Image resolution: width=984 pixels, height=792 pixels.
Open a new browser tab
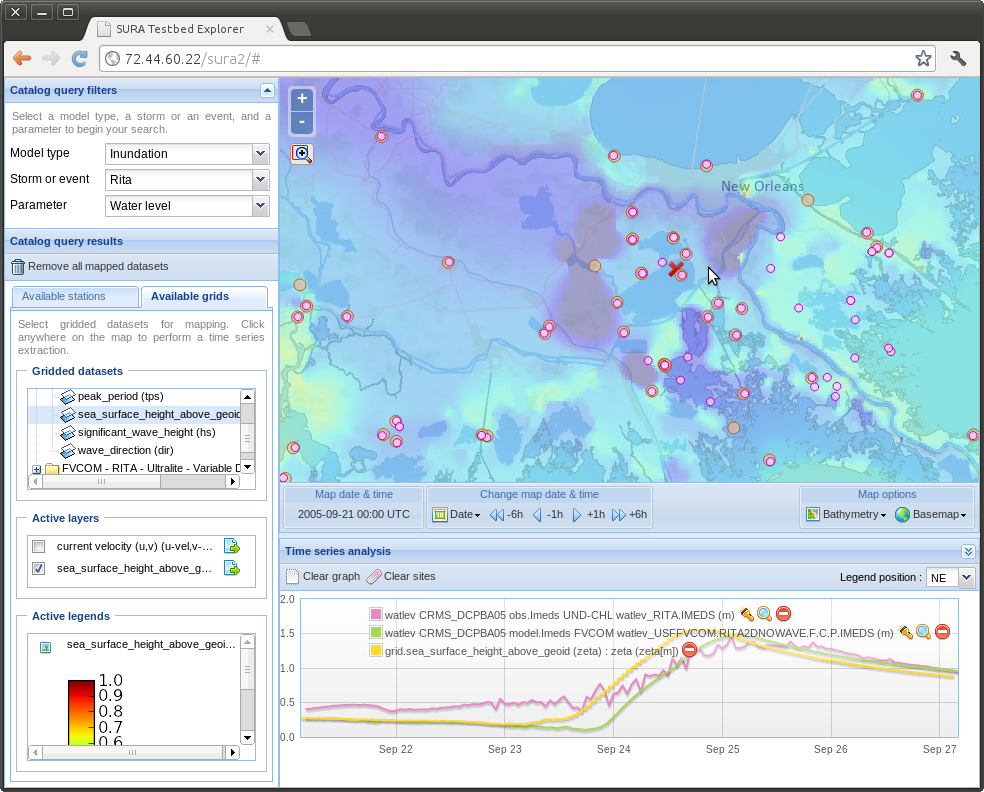tap(299, 29)
